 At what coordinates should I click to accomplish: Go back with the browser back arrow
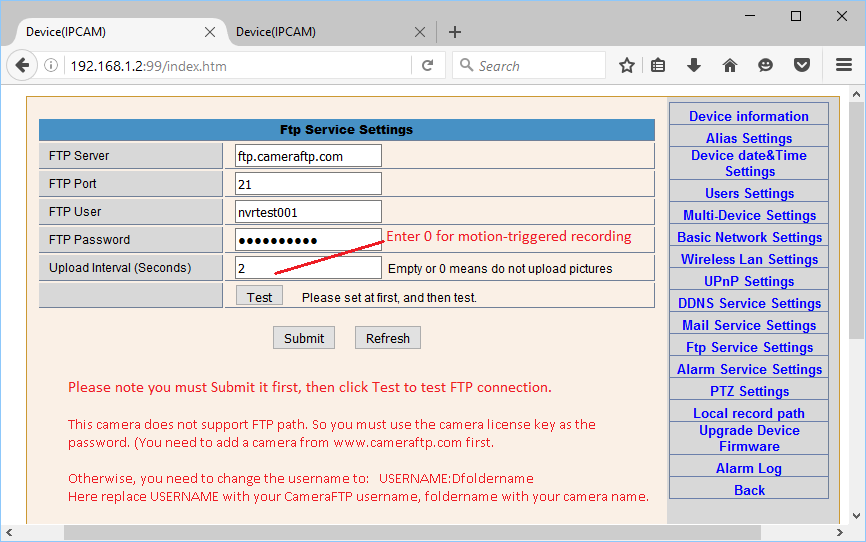22,66
